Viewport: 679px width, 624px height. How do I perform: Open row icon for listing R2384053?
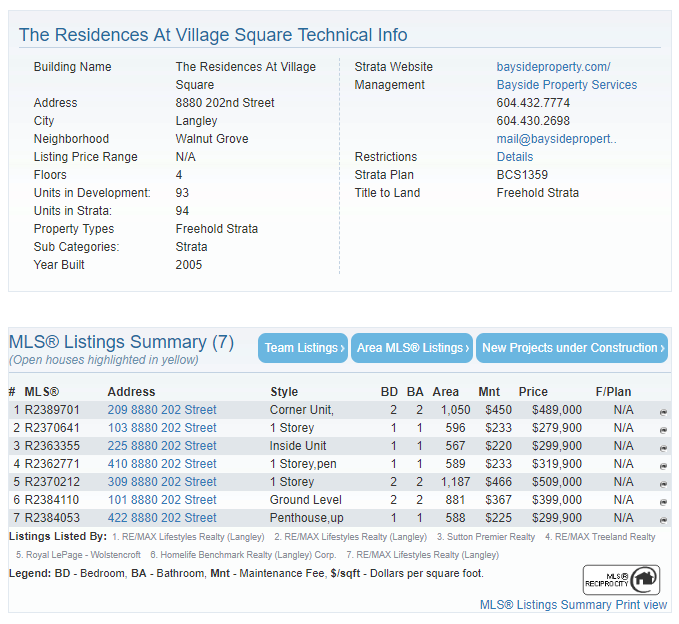[x=663, y=520]
